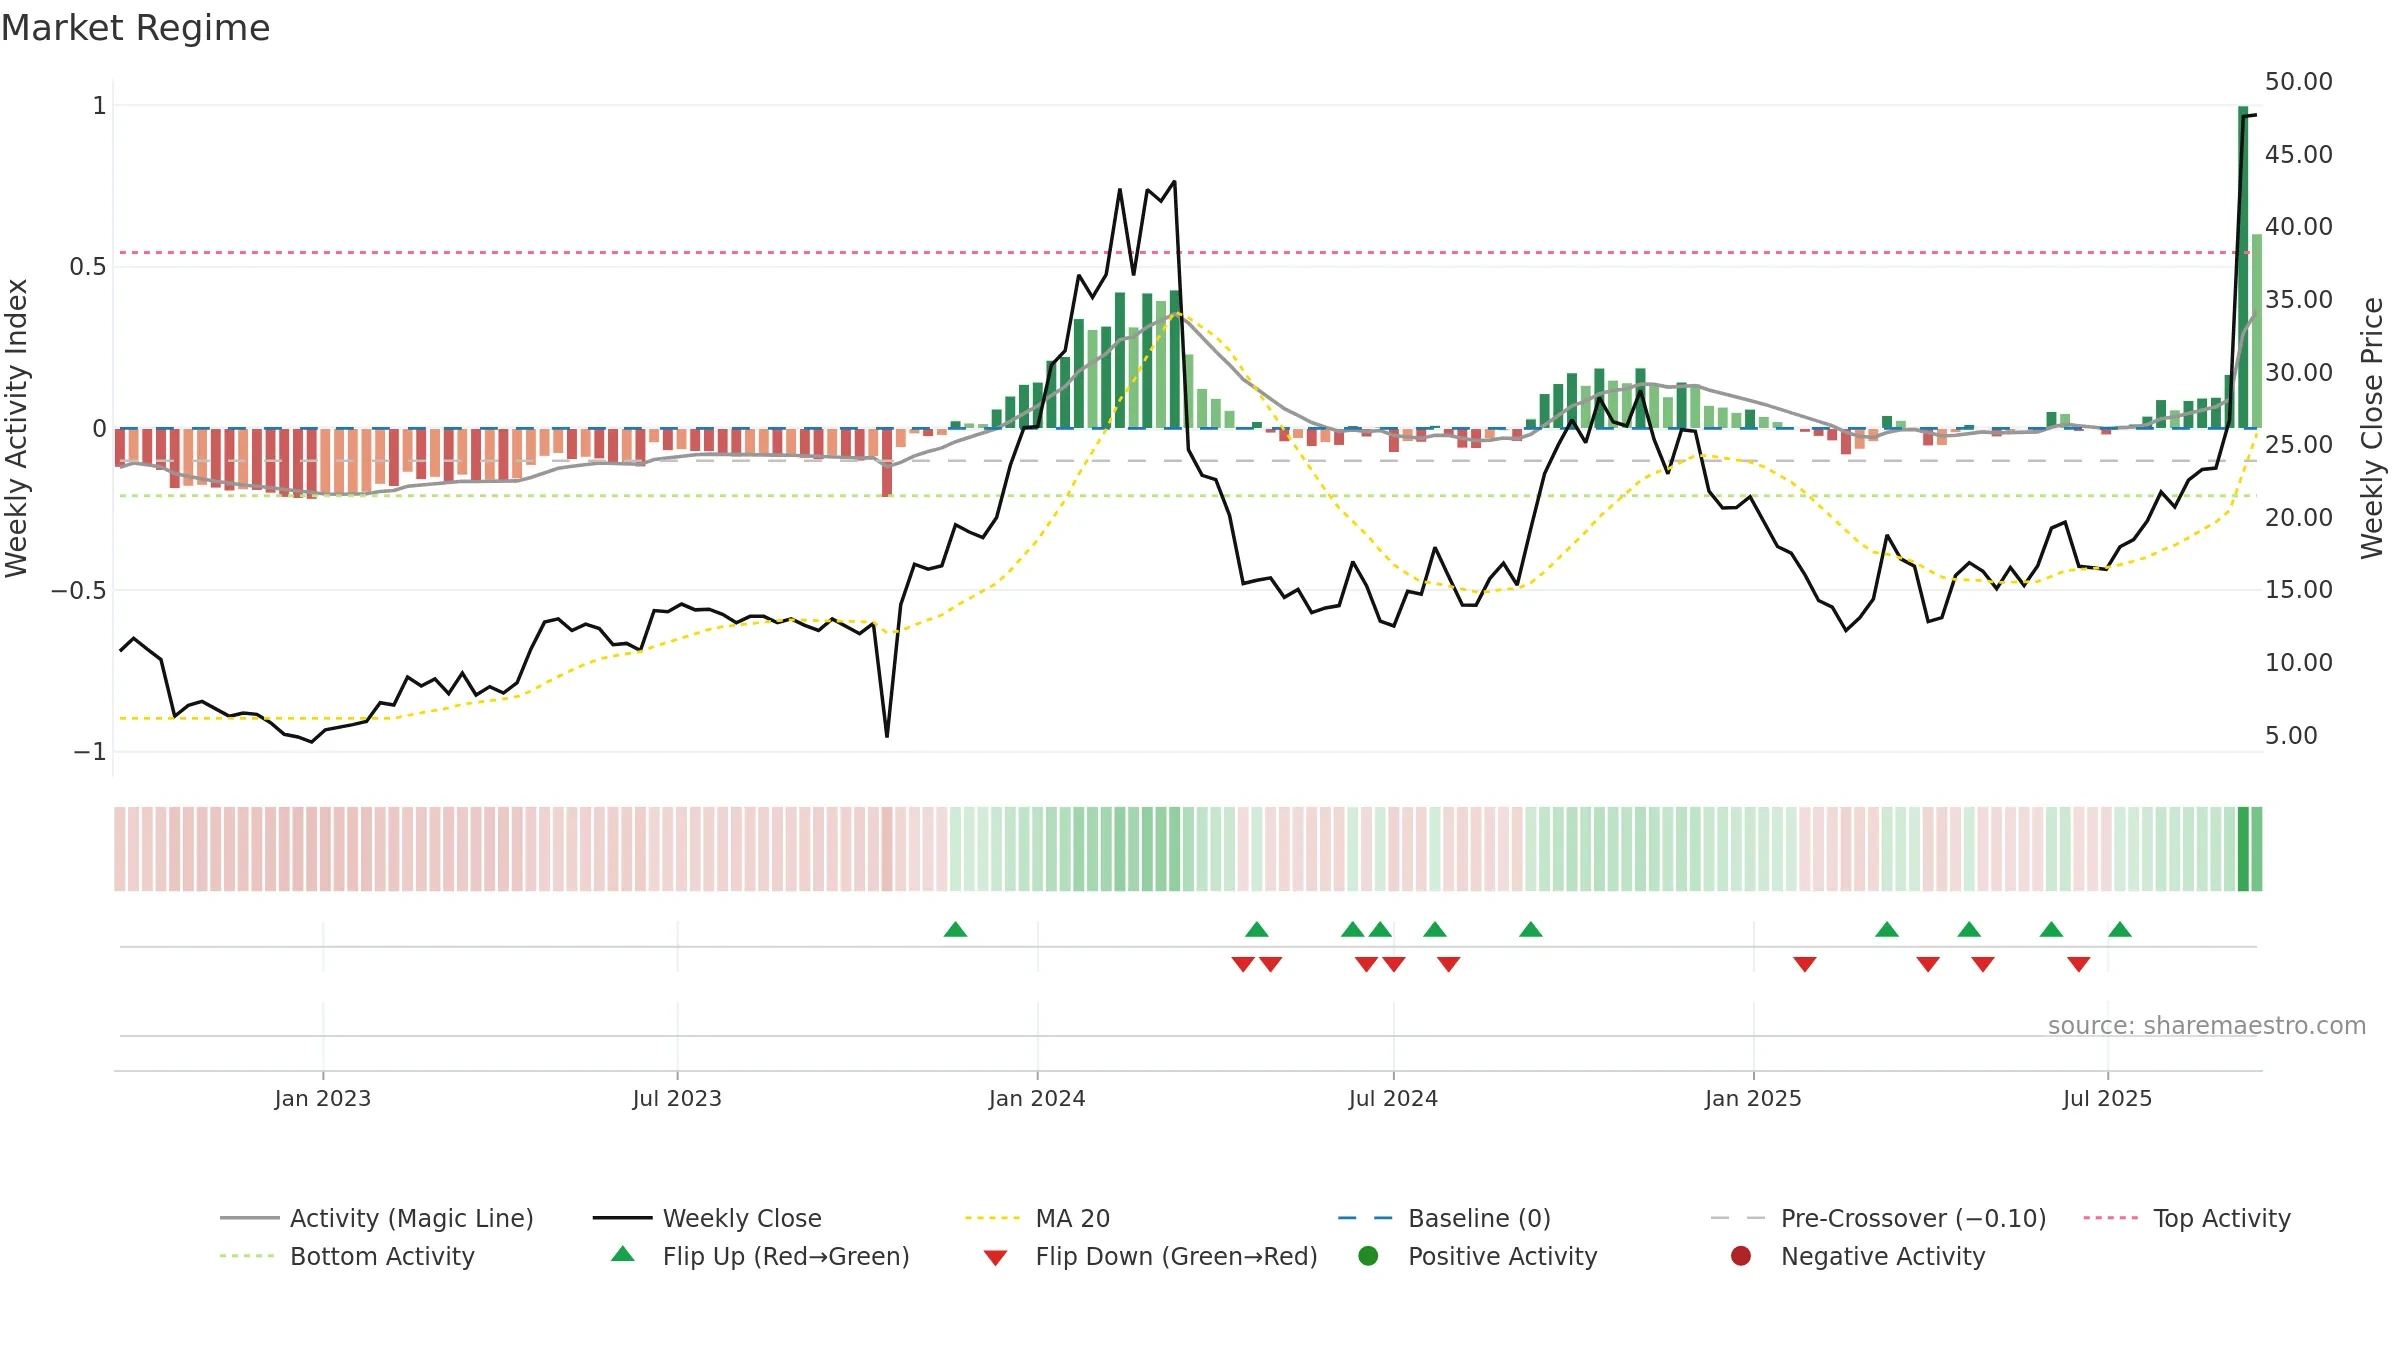Screen dimensions: 2400x1350
Task: Toggle Flip Down (Green→Red) legend entry
Action: tap(1150, 1256)
